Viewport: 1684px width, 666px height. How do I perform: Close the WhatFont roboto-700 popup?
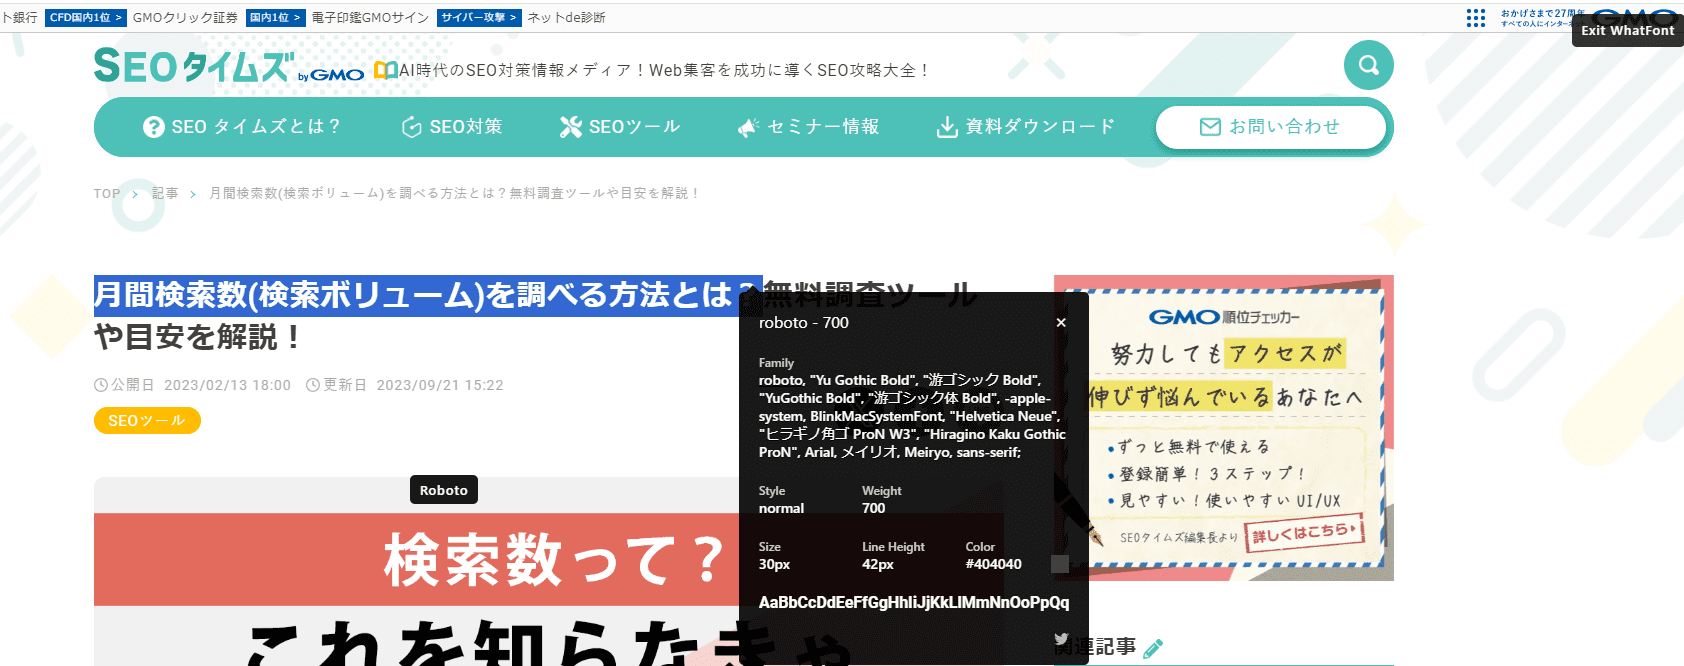point(1061,323)
